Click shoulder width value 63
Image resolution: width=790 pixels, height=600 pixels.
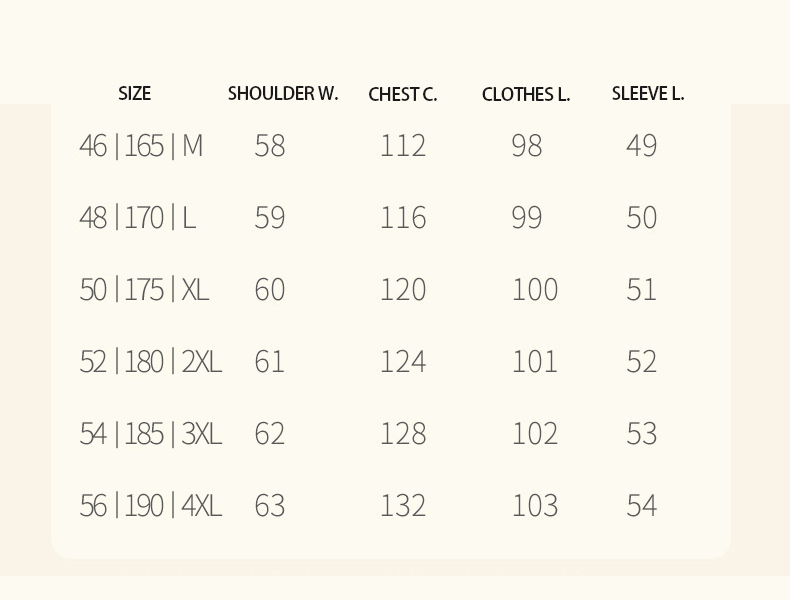point(270,506)
